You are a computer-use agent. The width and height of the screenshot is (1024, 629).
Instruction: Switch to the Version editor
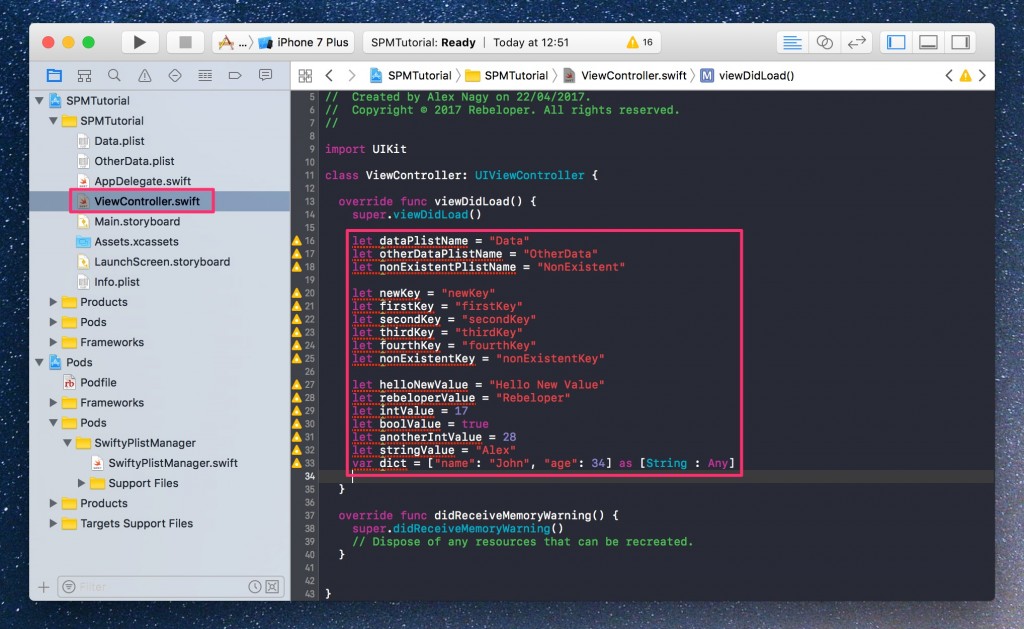[856, 42]
